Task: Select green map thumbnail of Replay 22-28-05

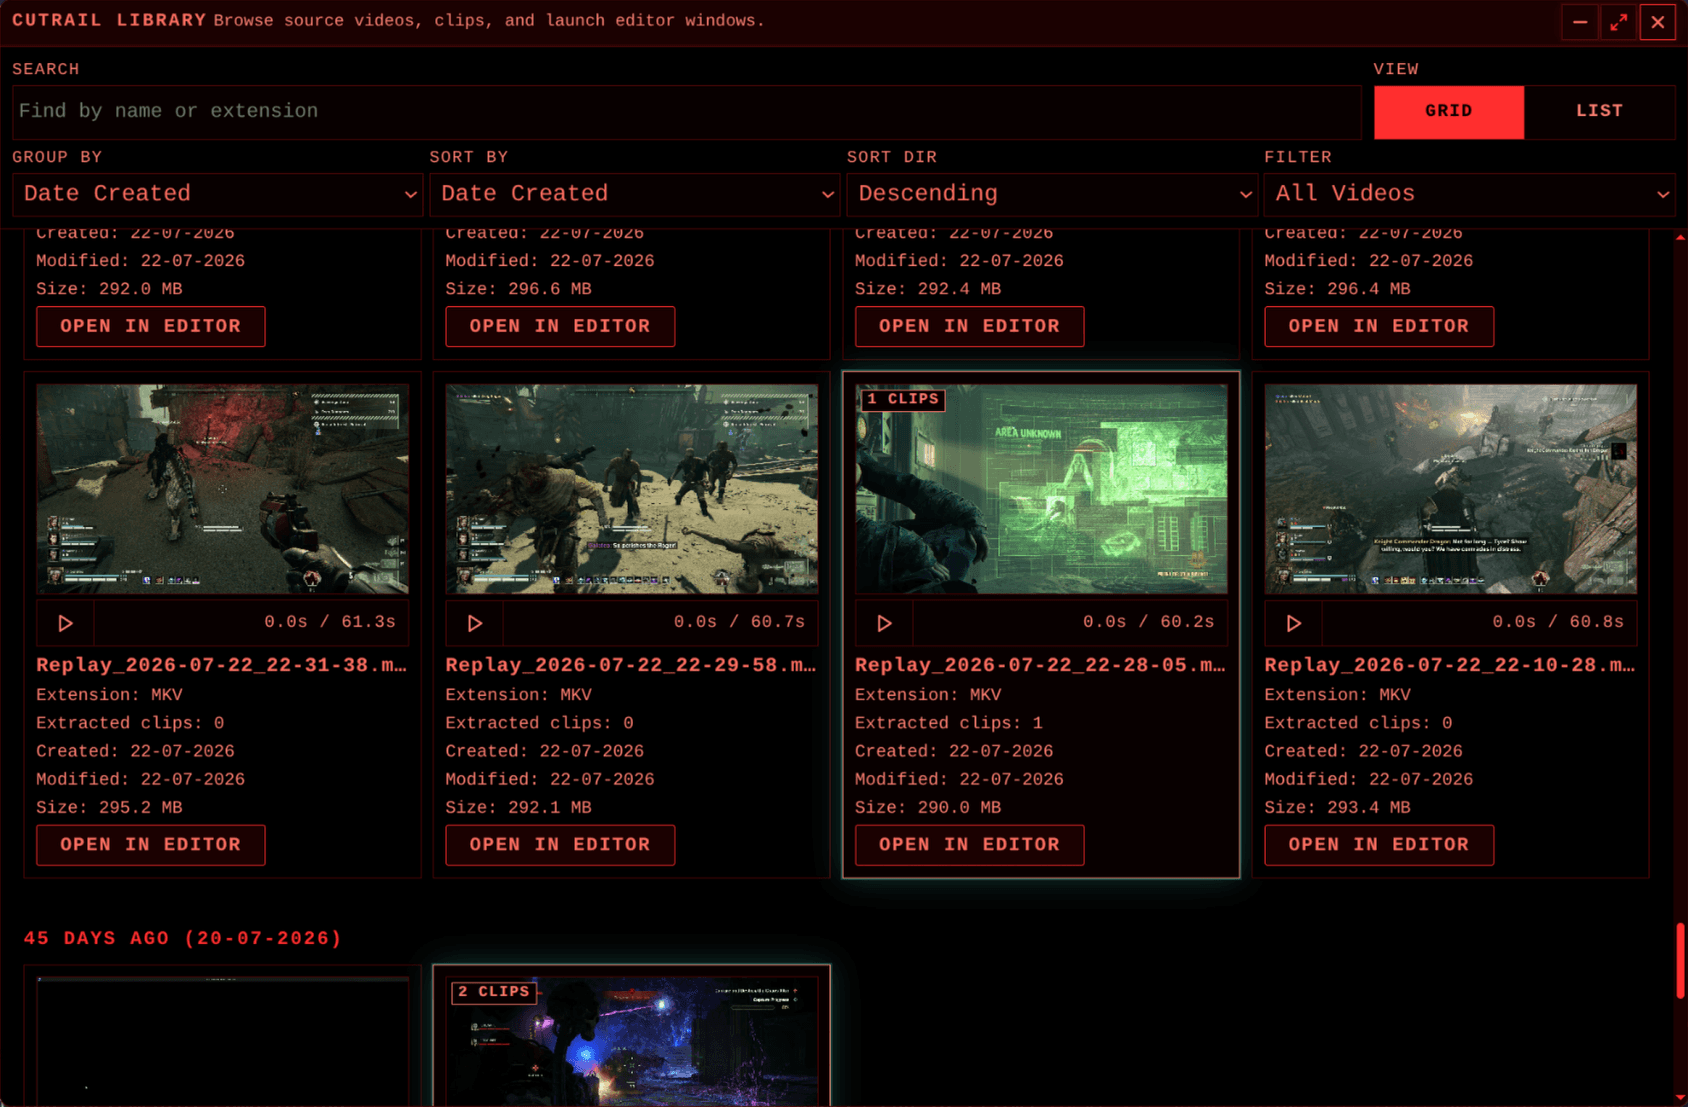Action: point(1041,489)
